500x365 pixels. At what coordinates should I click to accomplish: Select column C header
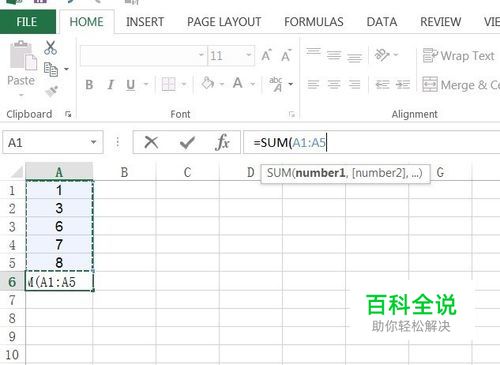pyautogui.click(x=187, y=172)
